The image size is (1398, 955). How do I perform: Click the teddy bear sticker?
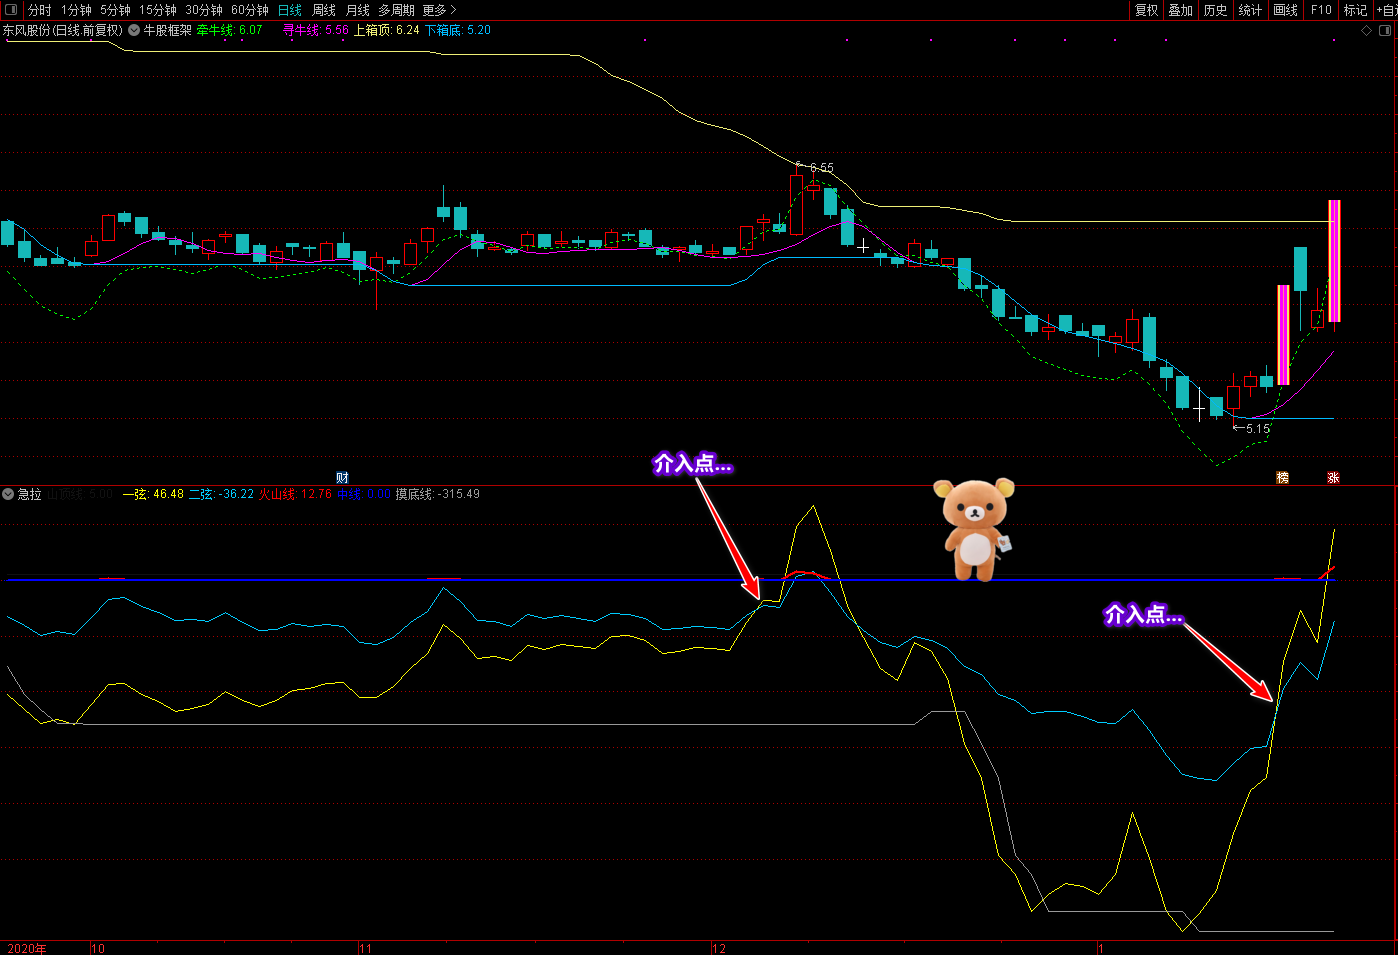tap(974, 529)
